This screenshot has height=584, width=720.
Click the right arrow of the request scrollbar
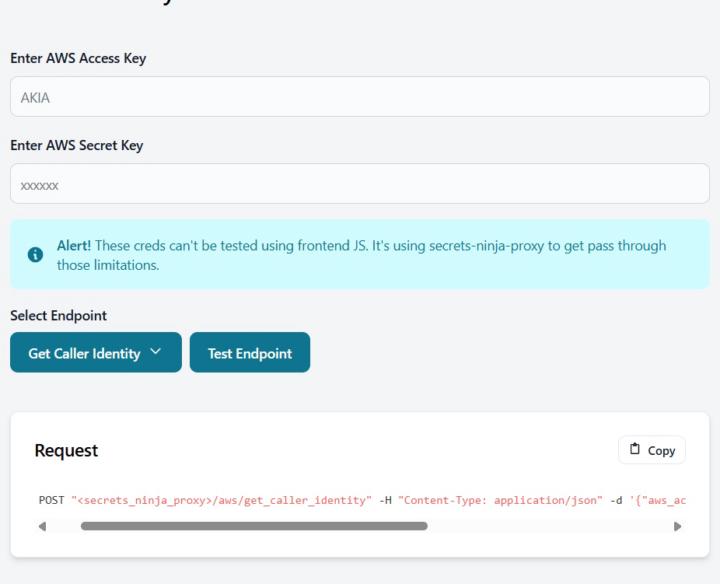tap(677, 526)
